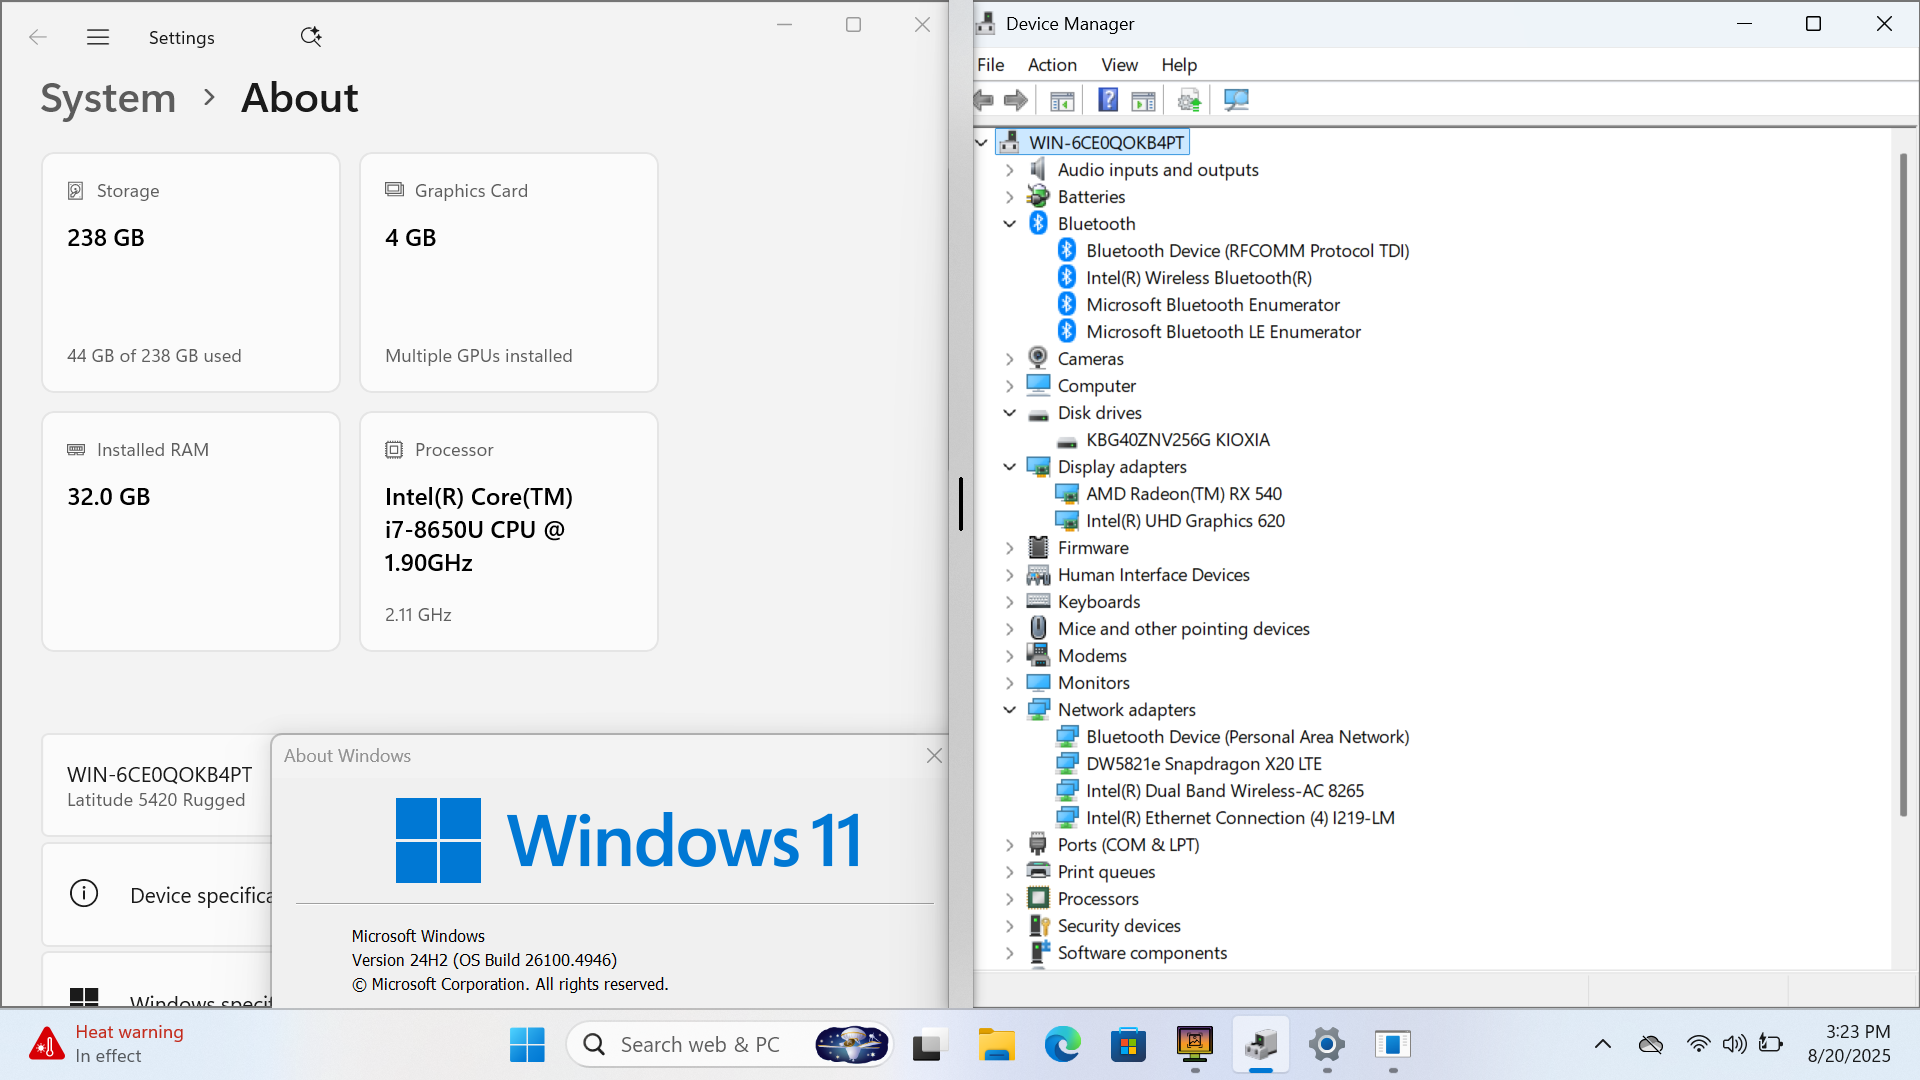Click the Show/Hide Action Pane toolbar icon
The height and width of the screenshot is (1080, 1920).
1143,100
